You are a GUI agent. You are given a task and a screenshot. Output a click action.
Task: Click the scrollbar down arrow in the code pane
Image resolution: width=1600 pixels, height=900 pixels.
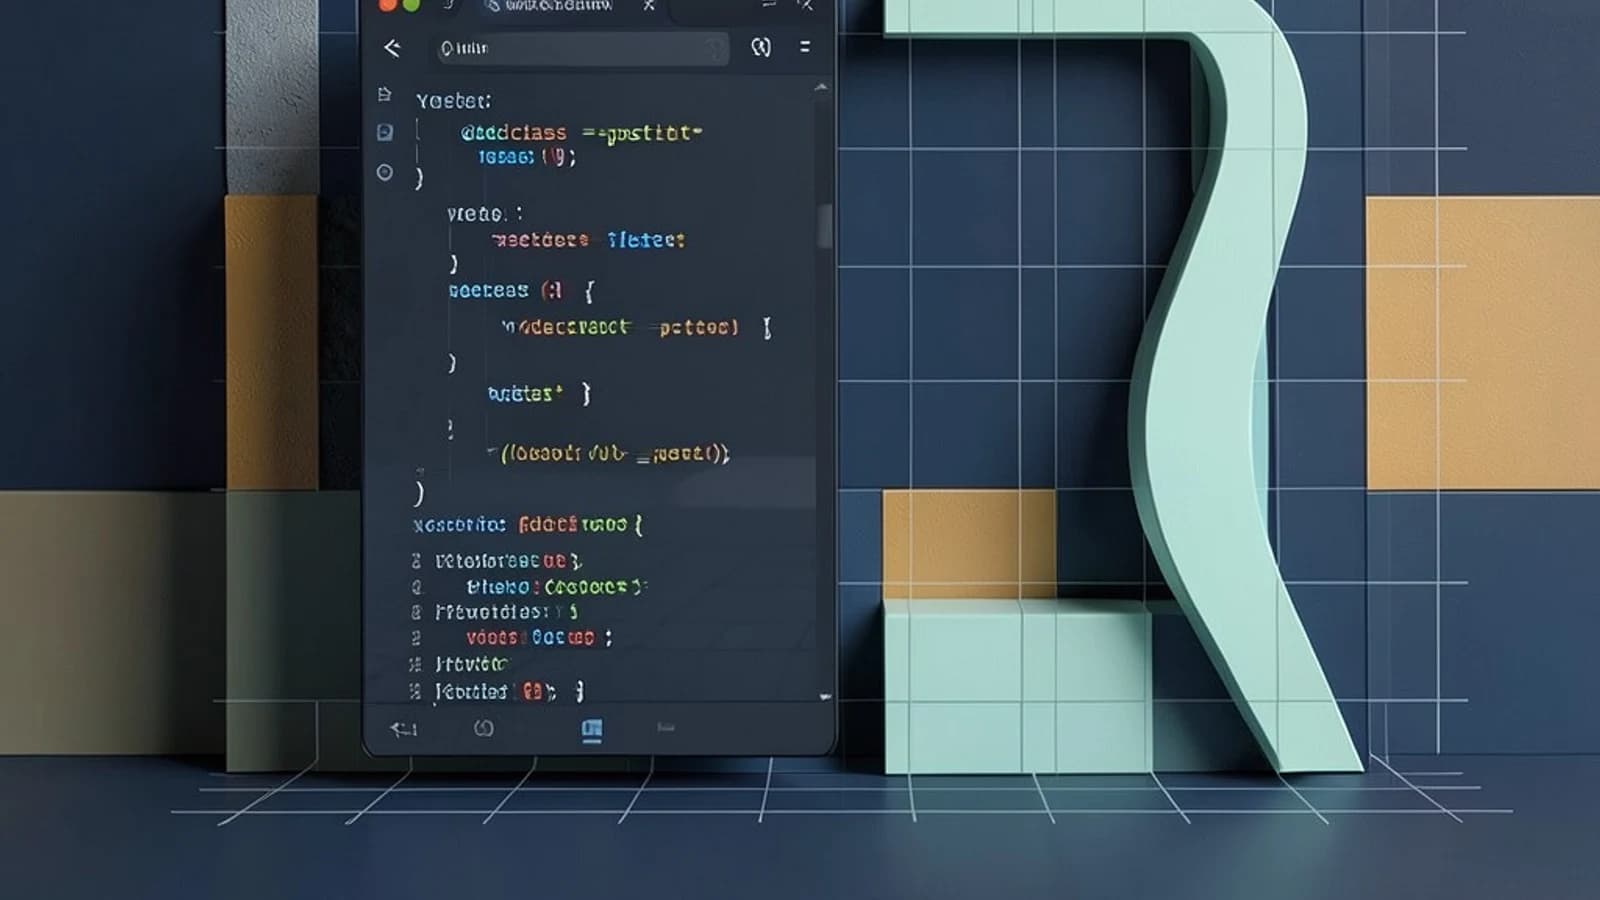click(x=825, y=696)
